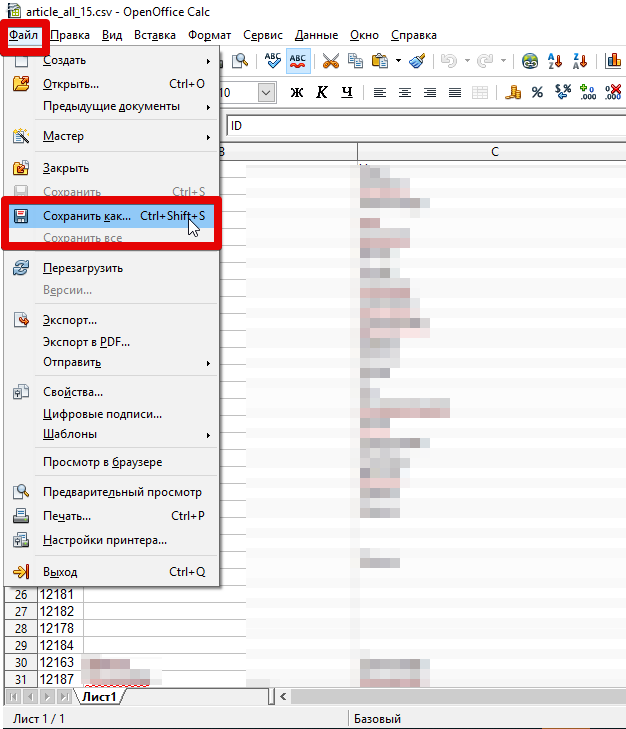Click the Hyperlink globe icon

pyautogui.click(x=530, y=61)
